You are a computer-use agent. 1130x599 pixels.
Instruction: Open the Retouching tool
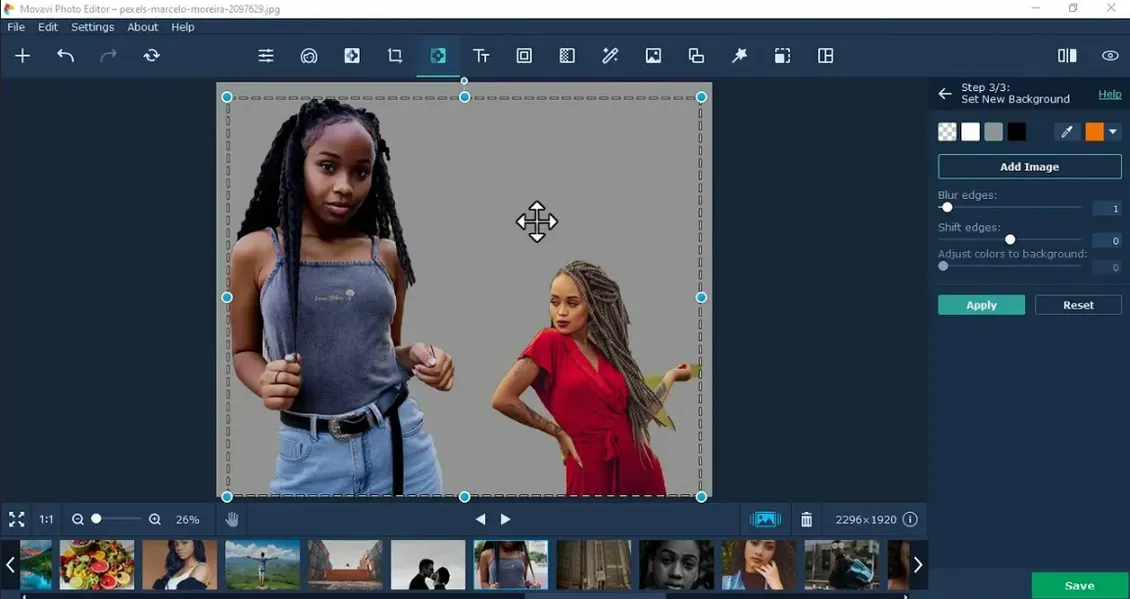click(309, 56)
